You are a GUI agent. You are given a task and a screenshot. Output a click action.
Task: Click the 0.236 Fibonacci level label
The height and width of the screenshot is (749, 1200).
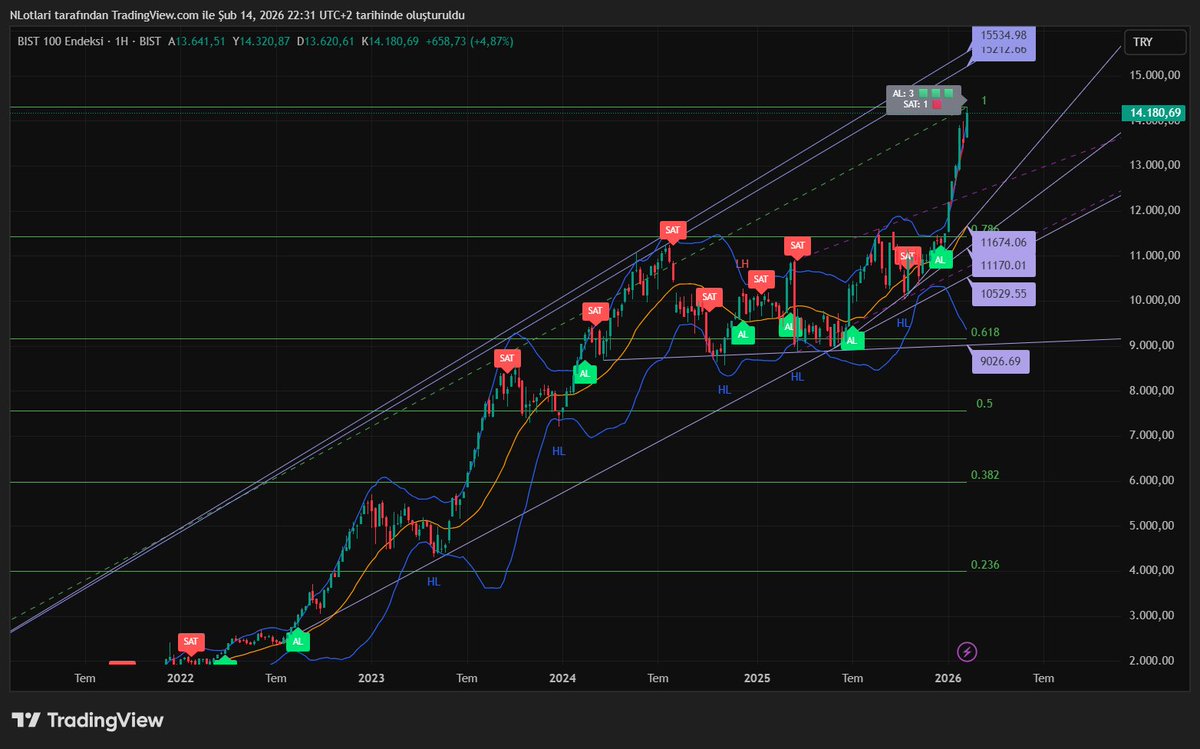point(984,565)
